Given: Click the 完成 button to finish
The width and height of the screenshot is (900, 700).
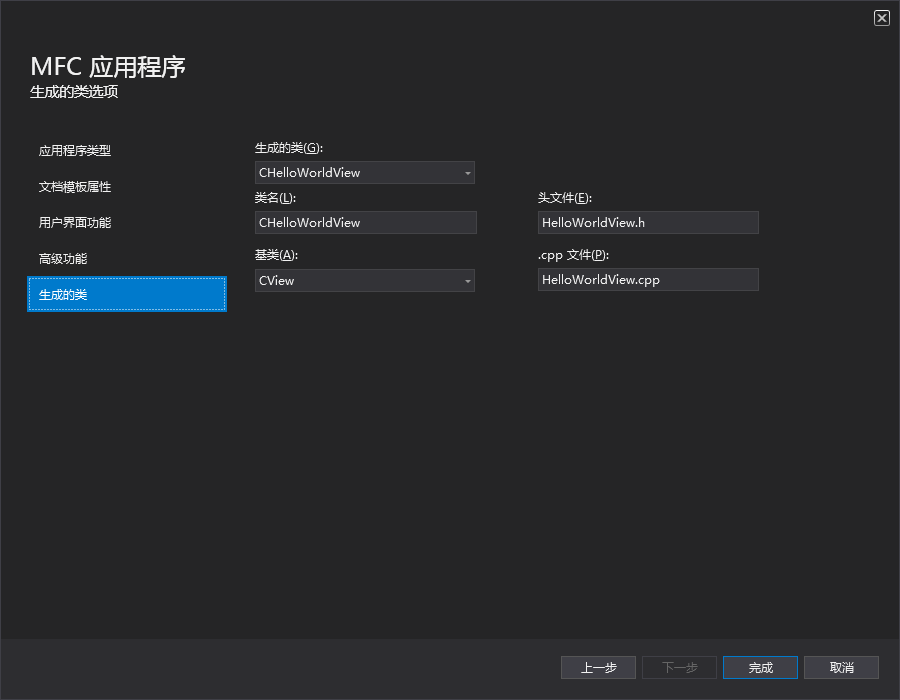Looking at the screenshot, I should pos(760,667).
